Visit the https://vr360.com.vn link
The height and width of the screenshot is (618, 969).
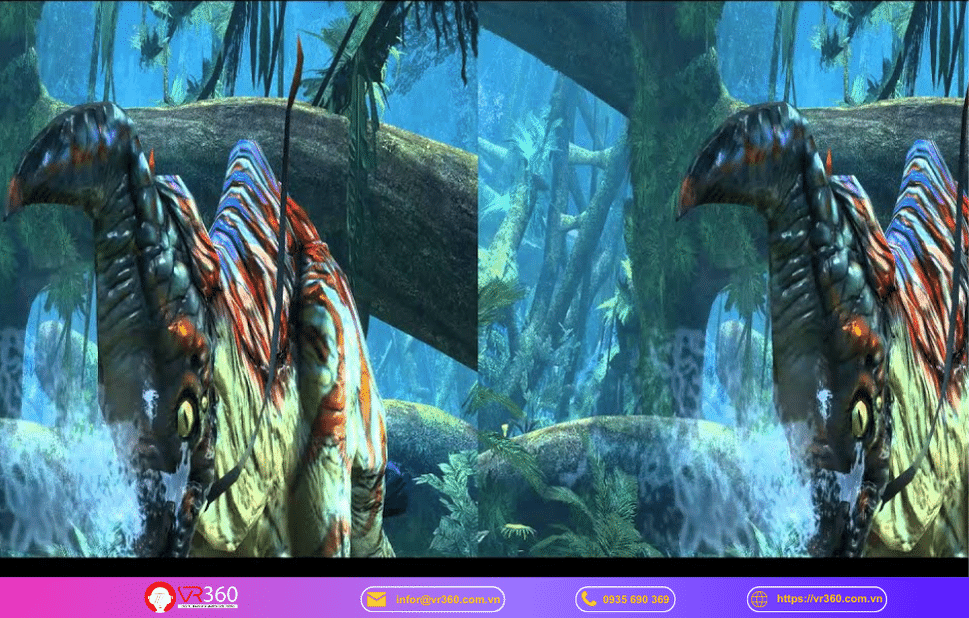pyautogui.click(x=829, y=599)
